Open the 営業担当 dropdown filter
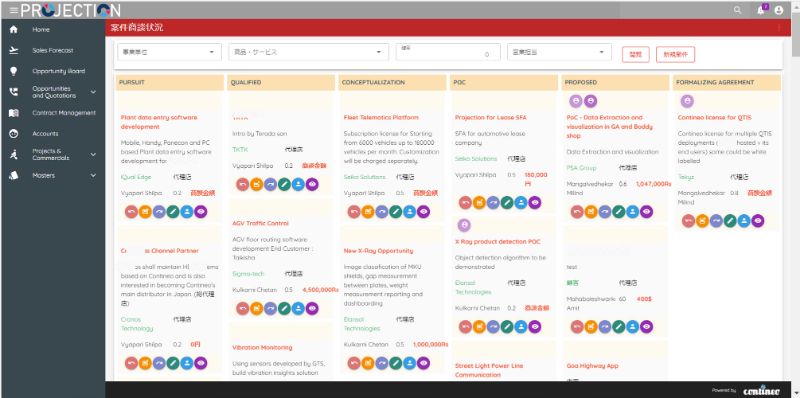This screenshot has height=398, width=800. pyautogui.click(x=559, y=52)
